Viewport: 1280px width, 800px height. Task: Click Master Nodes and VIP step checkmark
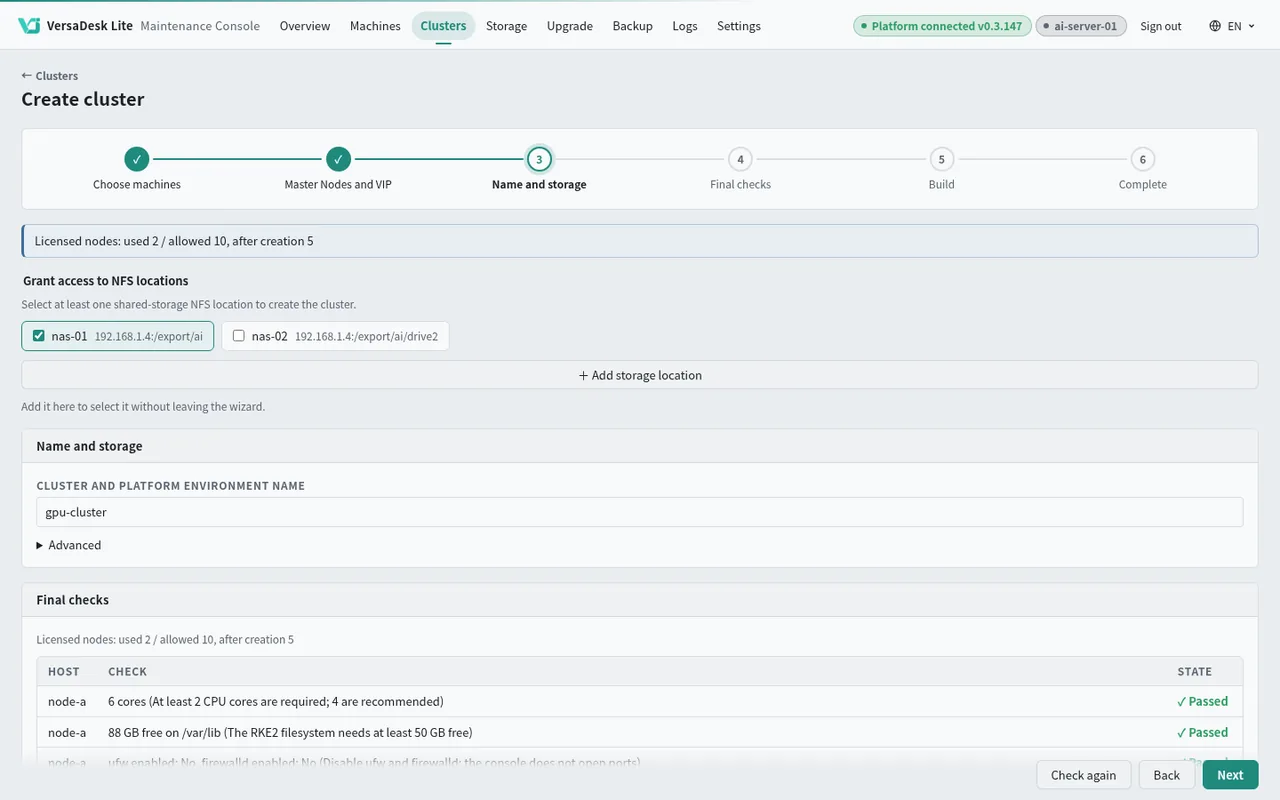[338, 159]
